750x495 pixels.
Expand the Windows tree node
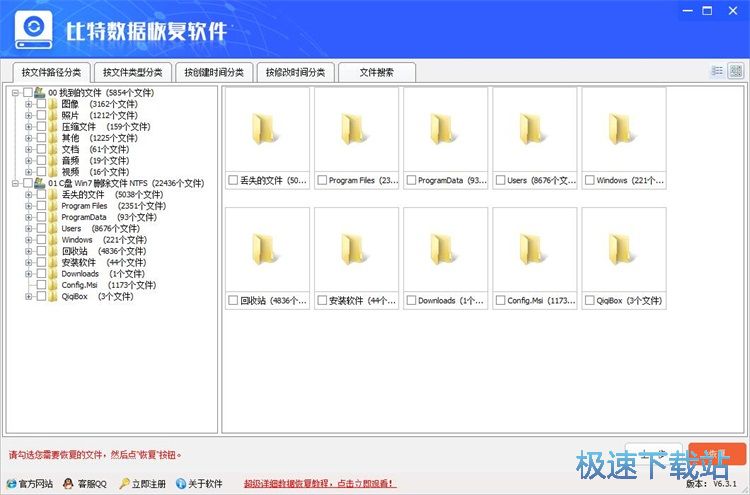pos(29,240)
